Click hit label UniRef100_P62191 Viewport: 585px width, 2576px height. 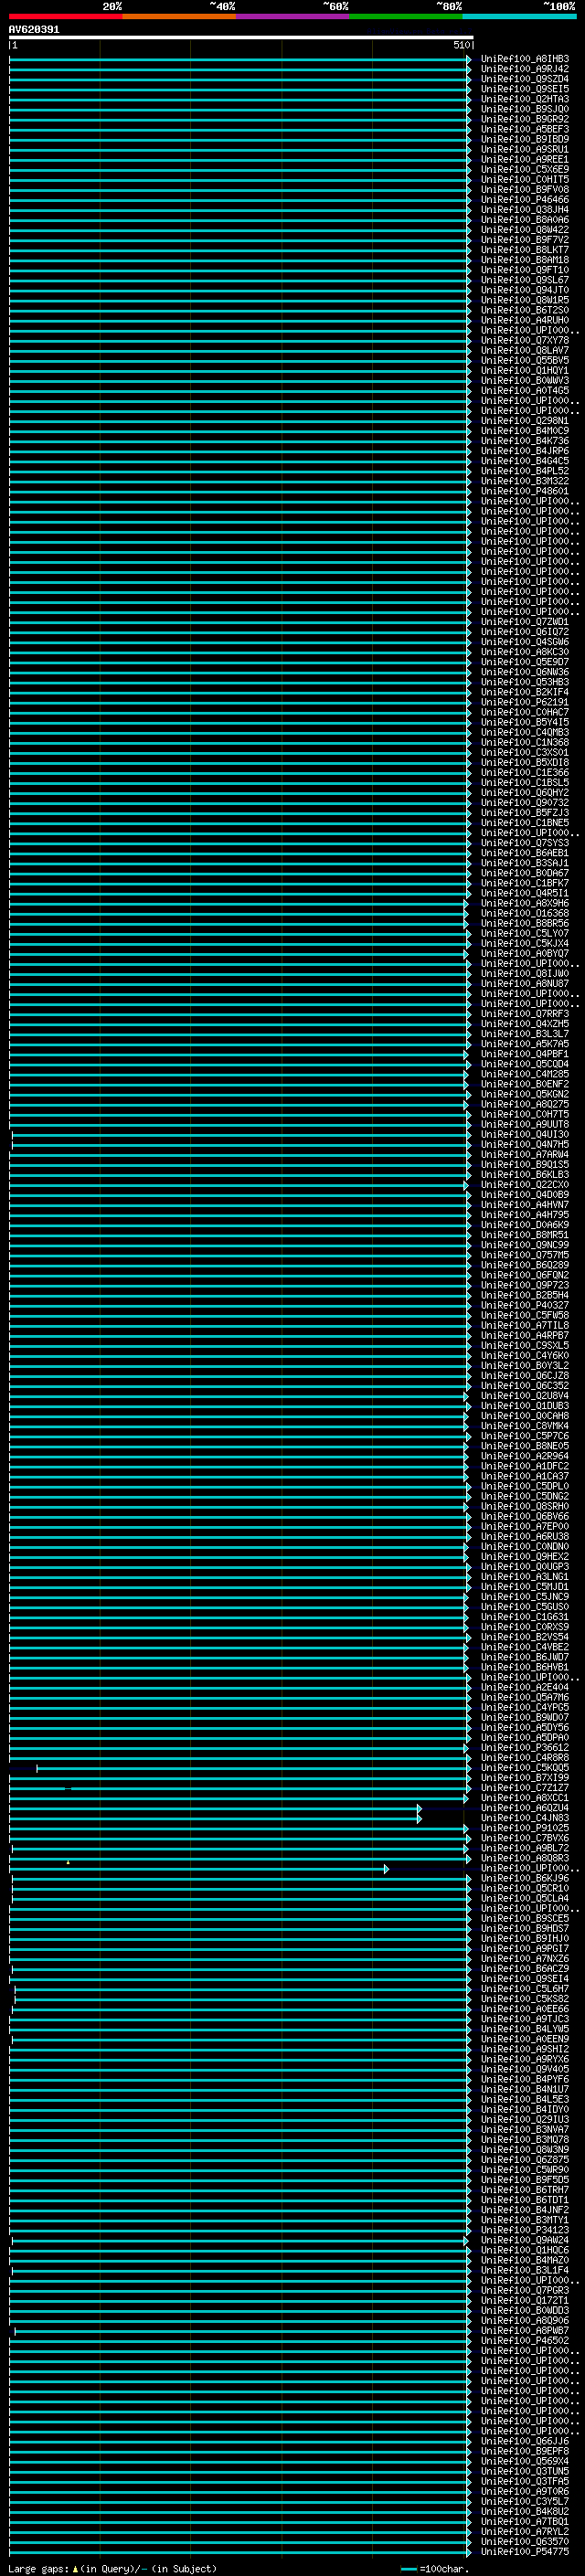coord(525,702)
